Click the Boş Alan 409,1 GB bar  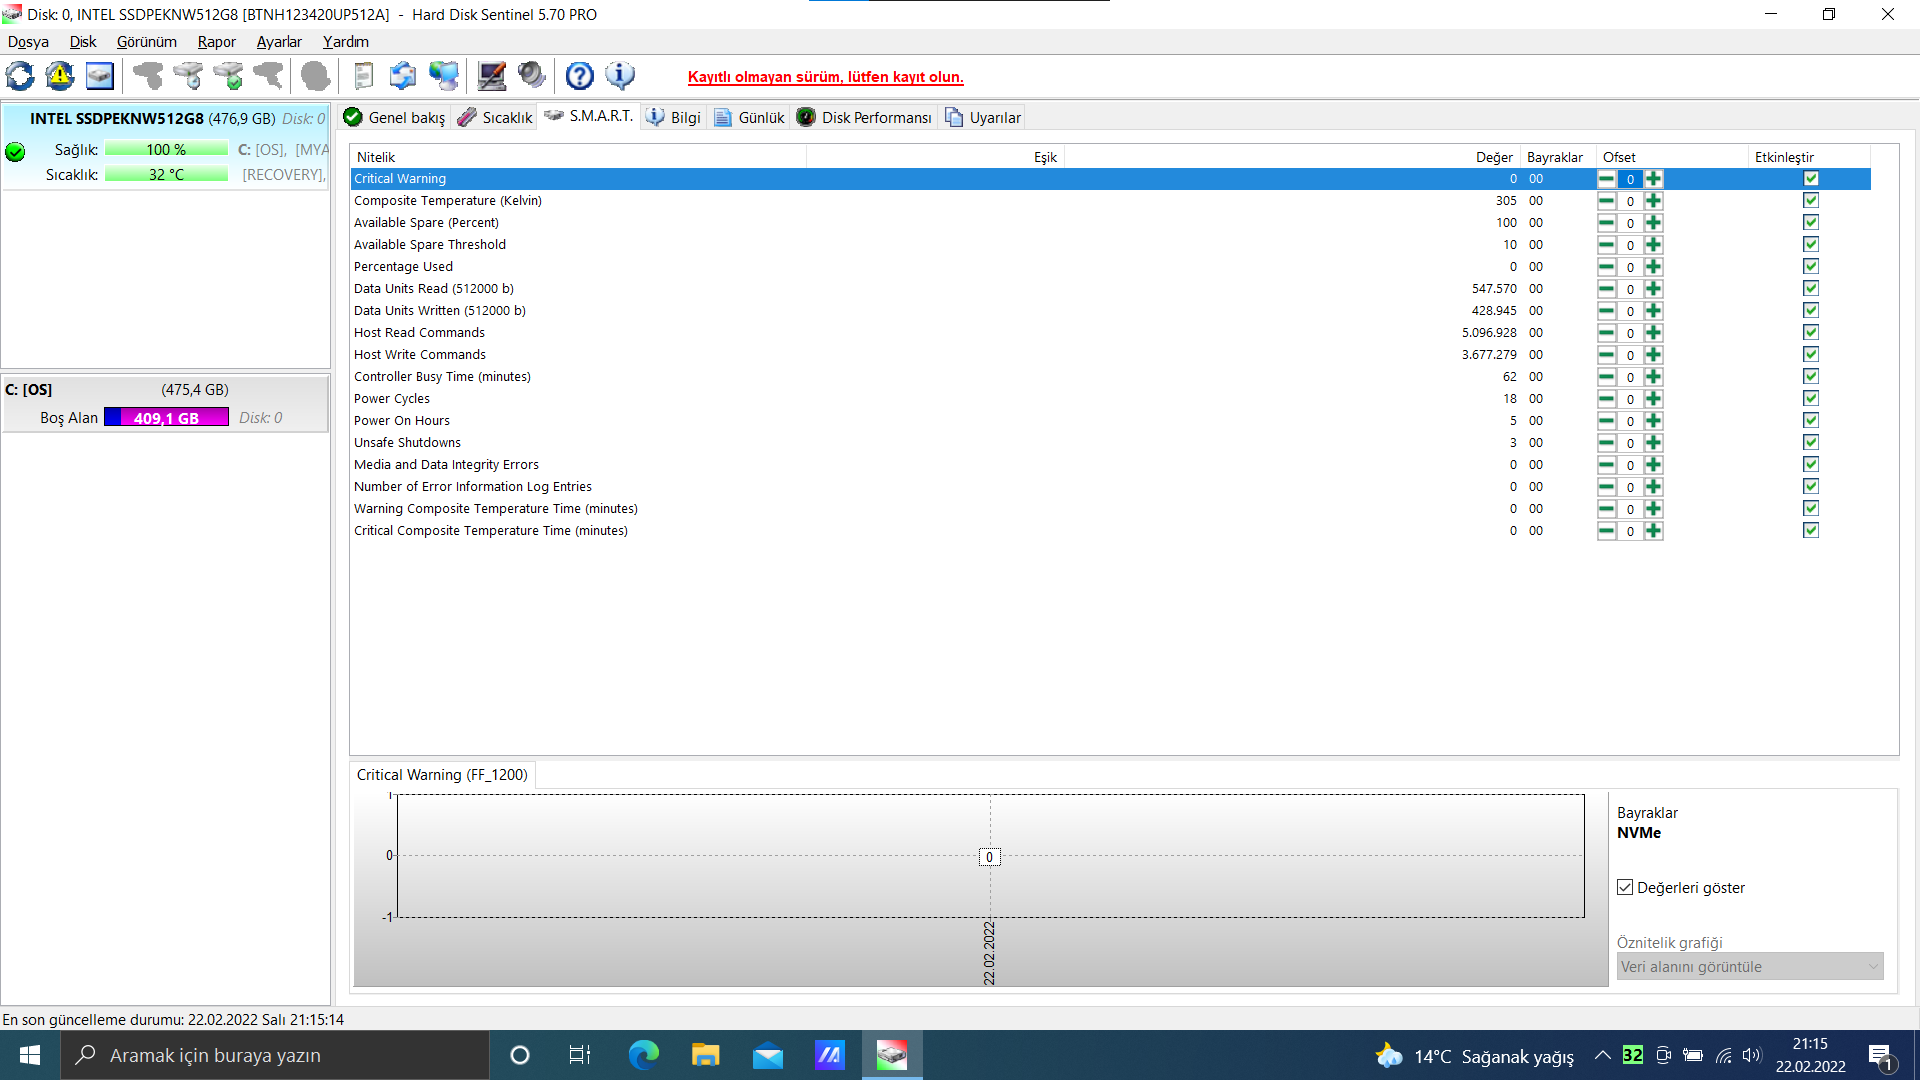(x=166, y=418)
